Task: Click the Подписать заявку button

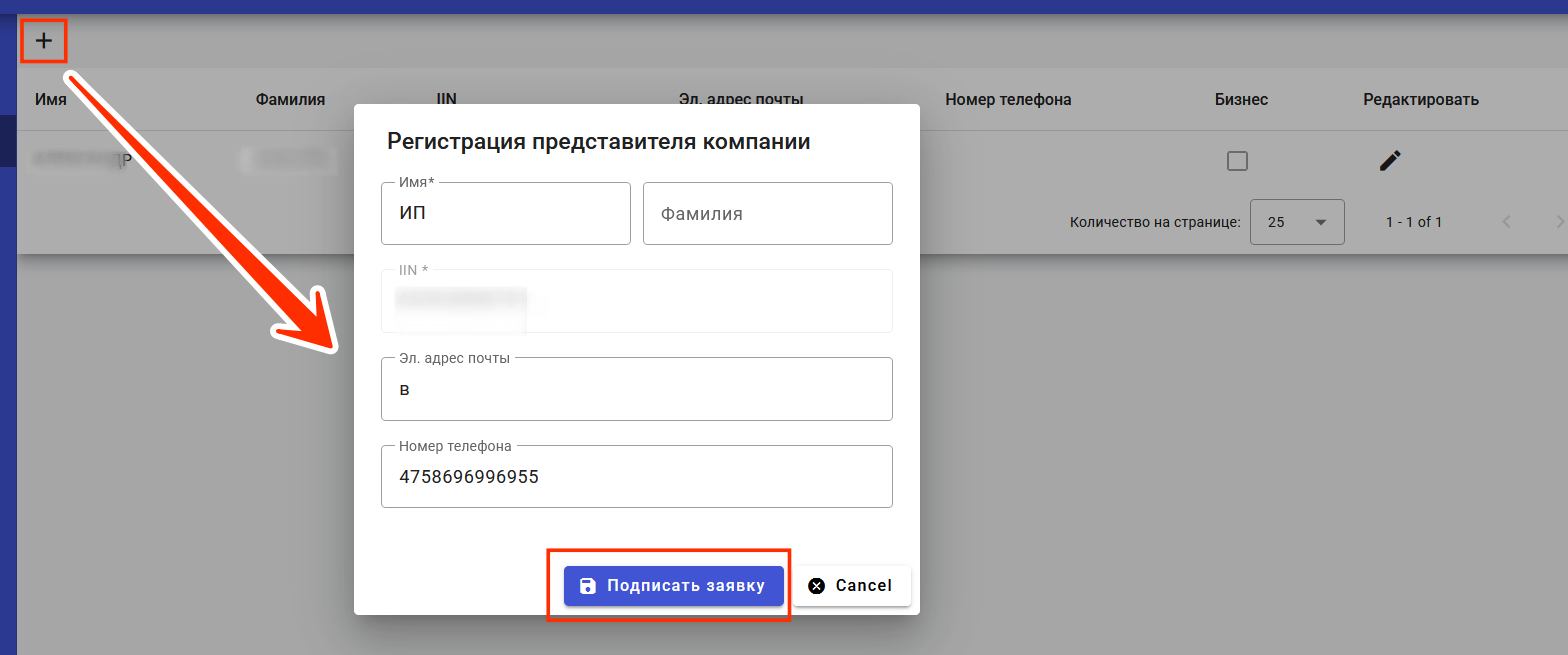Action: [673, 586]
